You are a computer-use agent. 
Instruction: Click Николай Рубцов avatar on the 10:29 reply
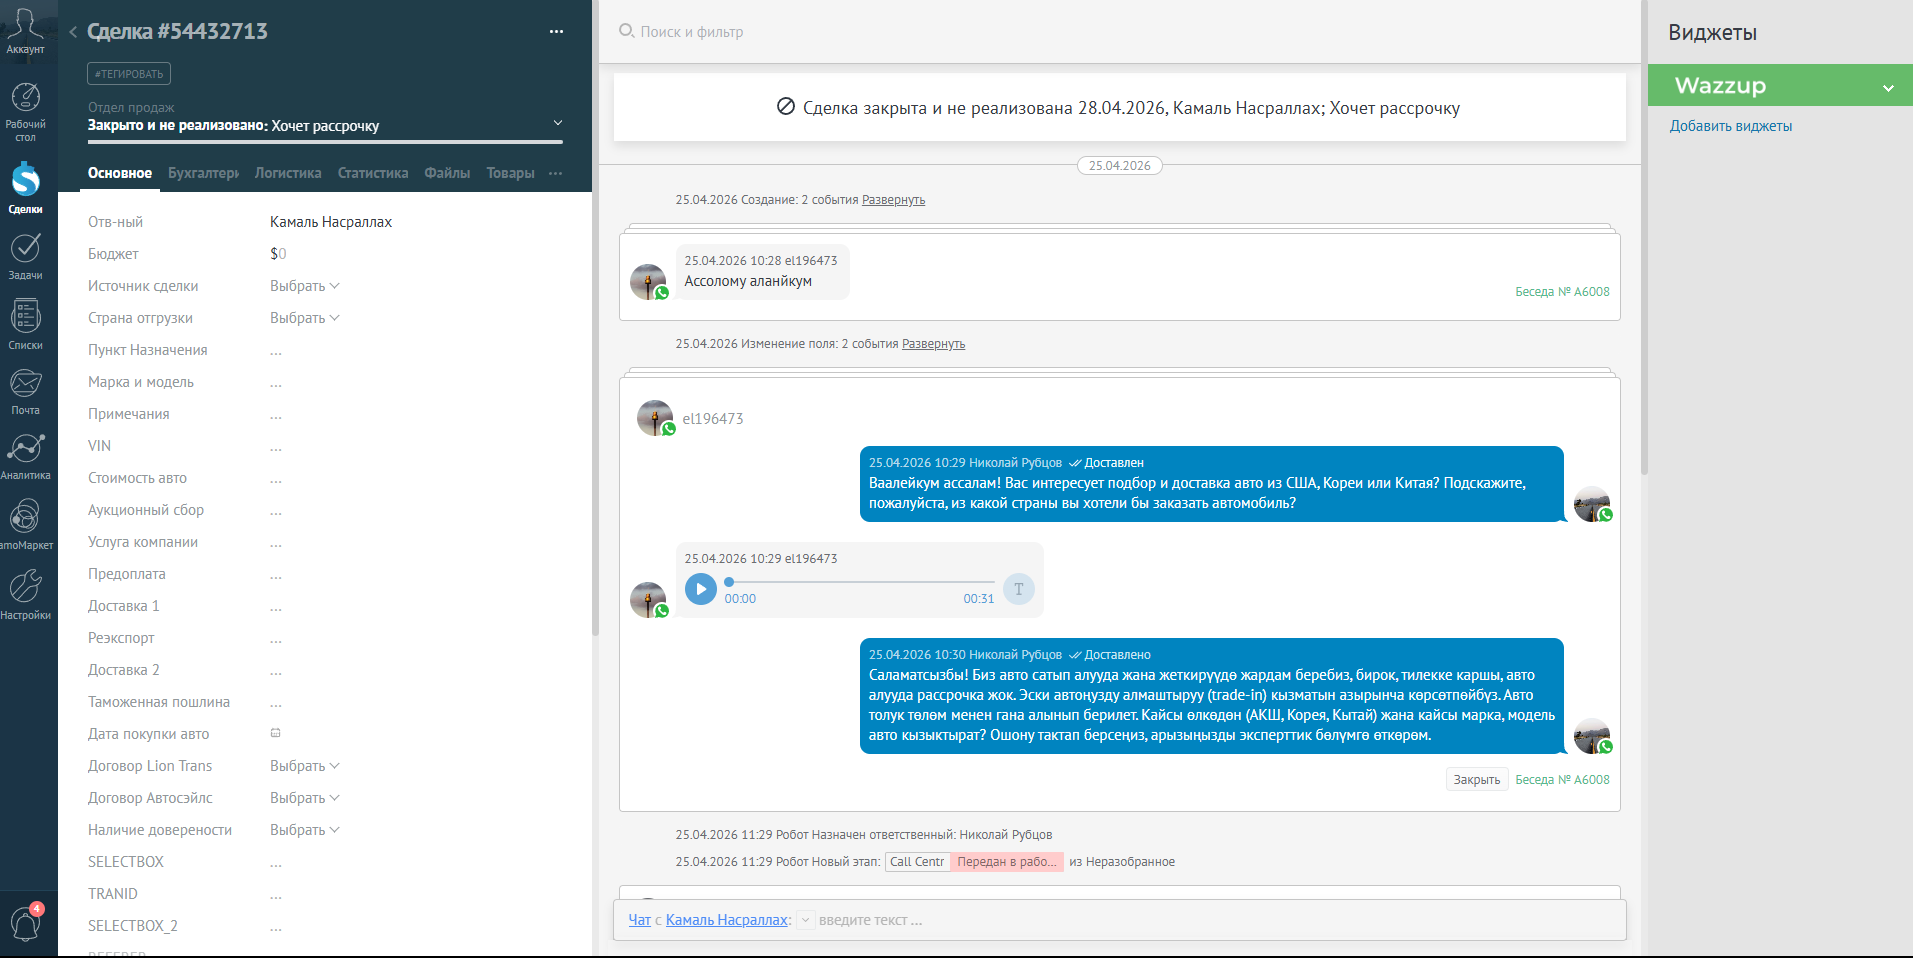1592,504
